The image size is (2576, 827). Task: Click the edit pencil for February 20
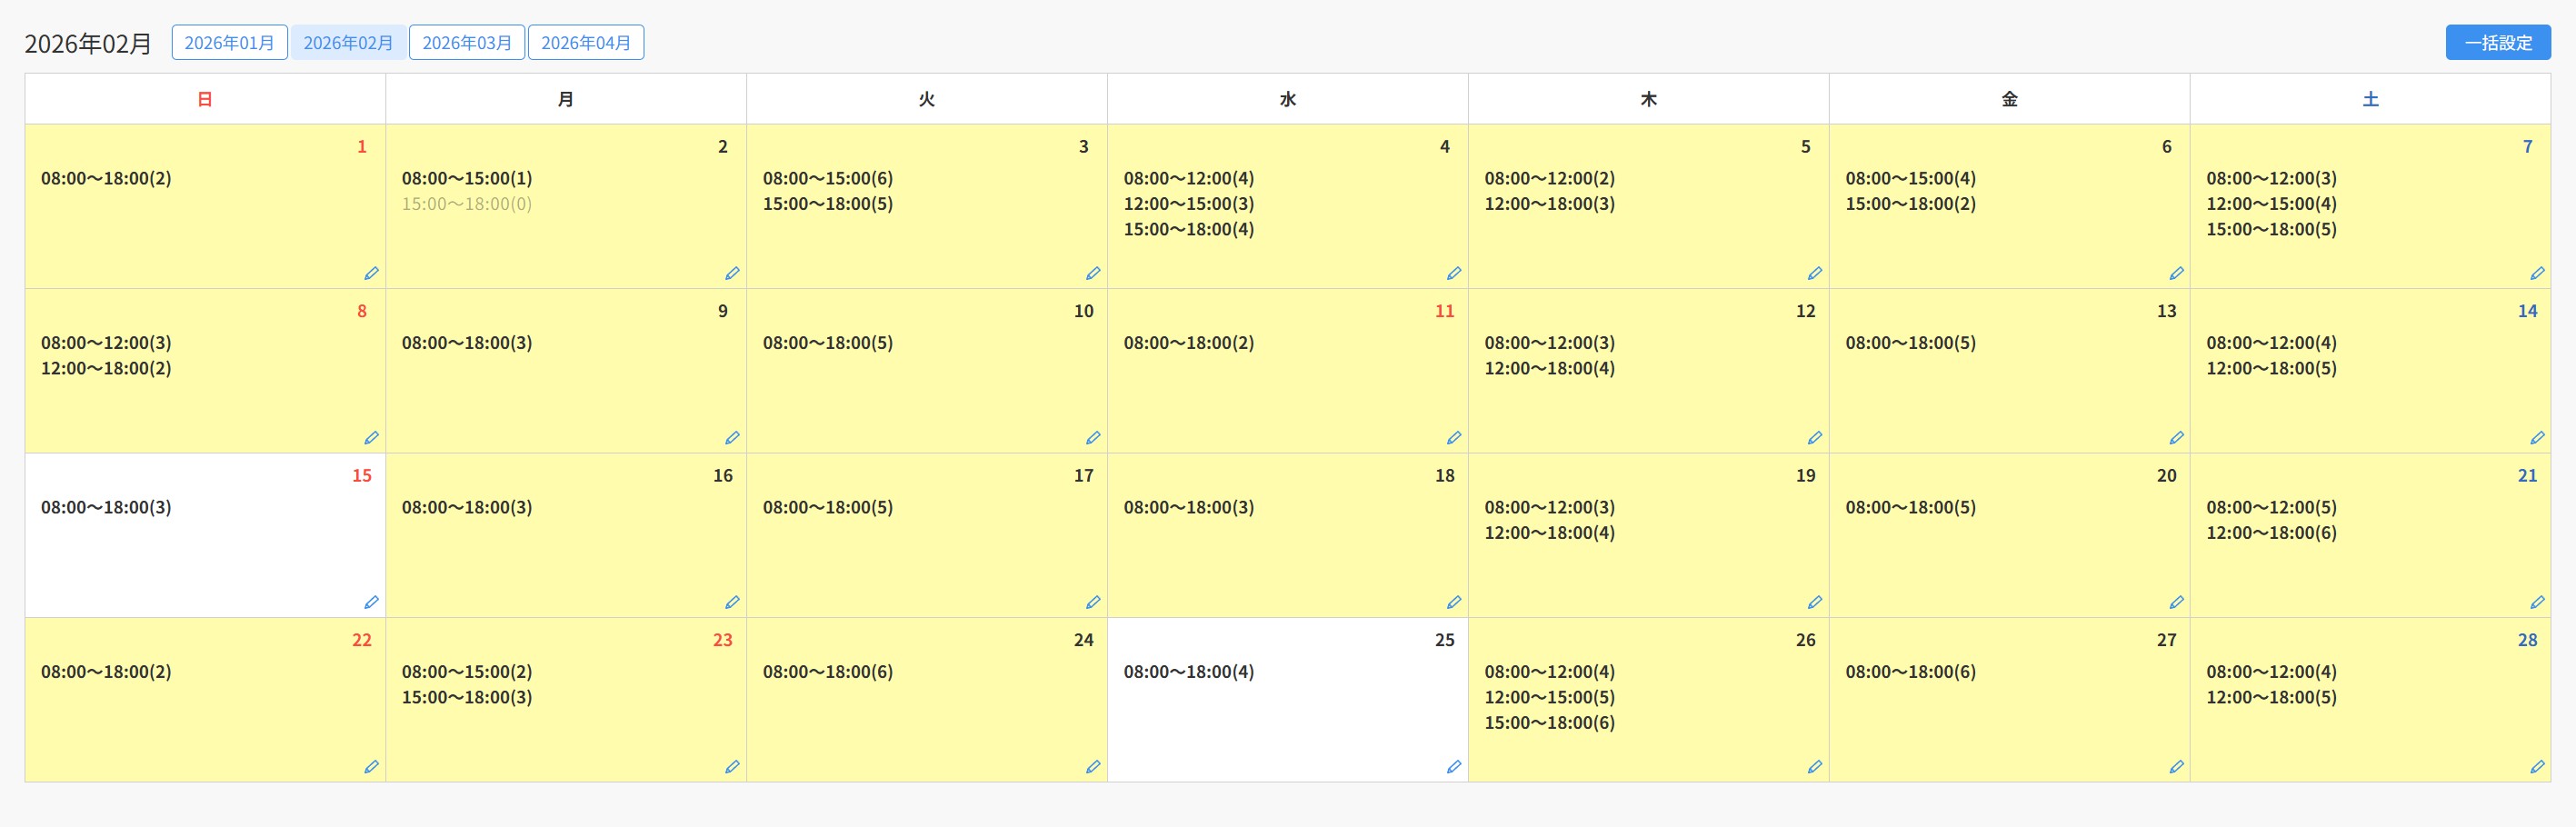2176,602
